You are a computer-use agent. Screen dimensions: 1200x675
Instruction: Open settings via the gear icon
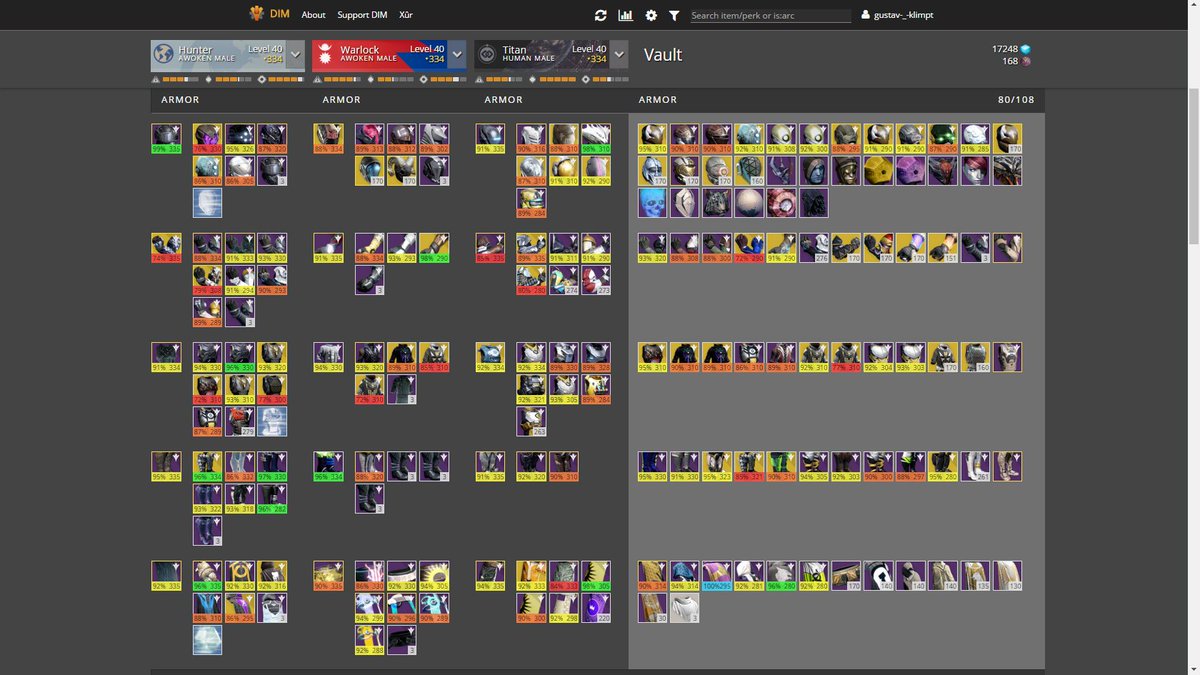(651, 15)
